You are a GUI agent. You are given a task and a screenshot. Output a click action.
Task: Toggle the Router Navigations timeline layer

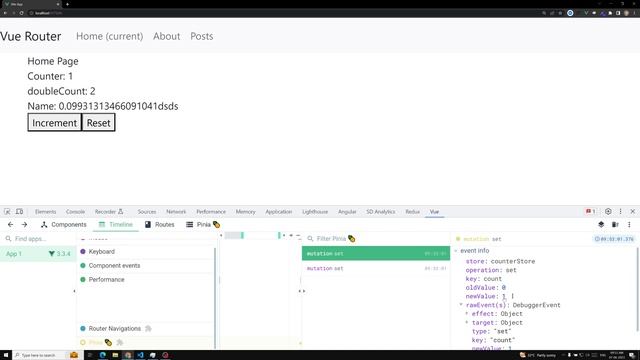(x=145, y=329)
